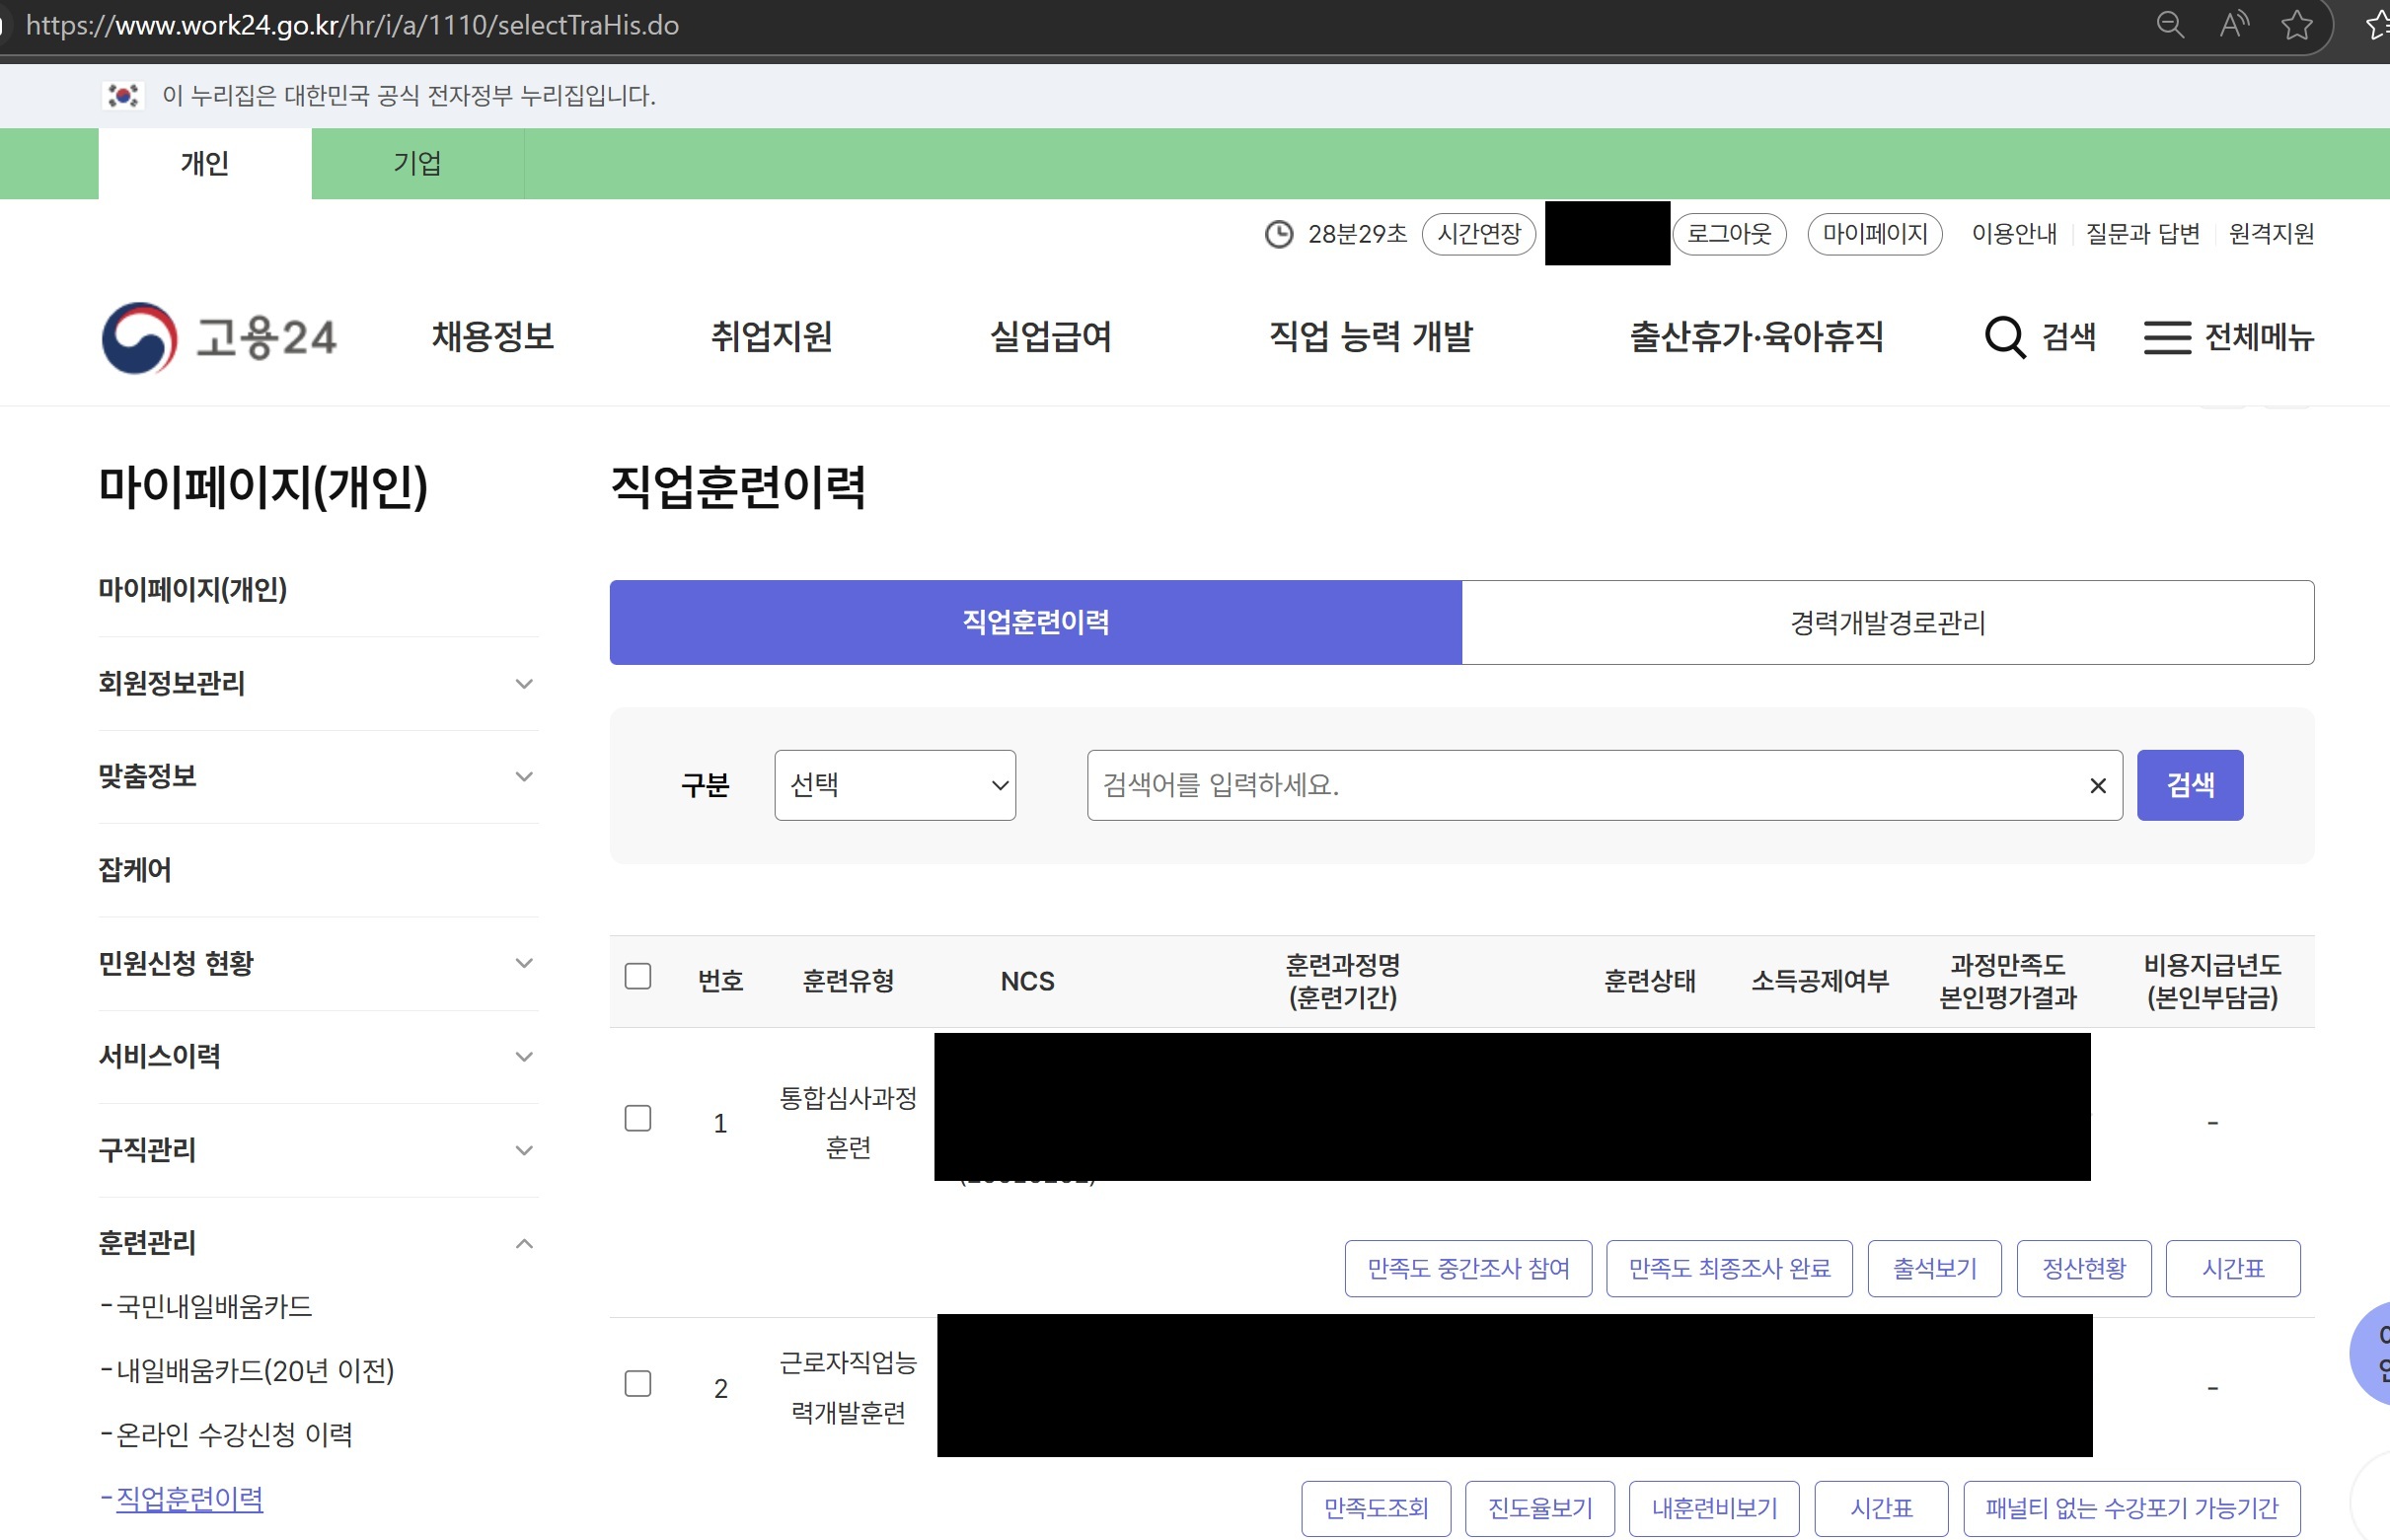Click the 고용24 logo
Image resolution: width=2390 pixels, height=1540 pixels.
pos(219,338)
